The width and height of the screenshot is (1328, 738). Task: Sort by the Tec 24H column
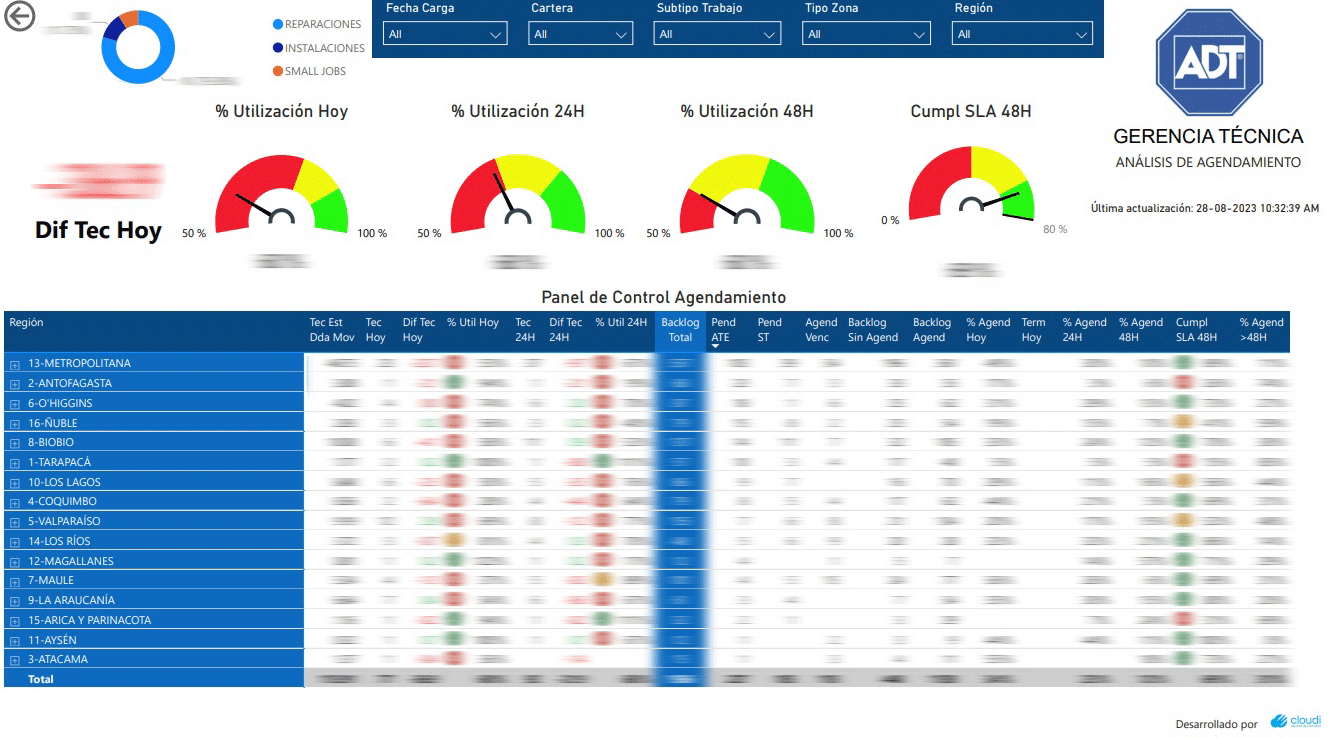524,330
